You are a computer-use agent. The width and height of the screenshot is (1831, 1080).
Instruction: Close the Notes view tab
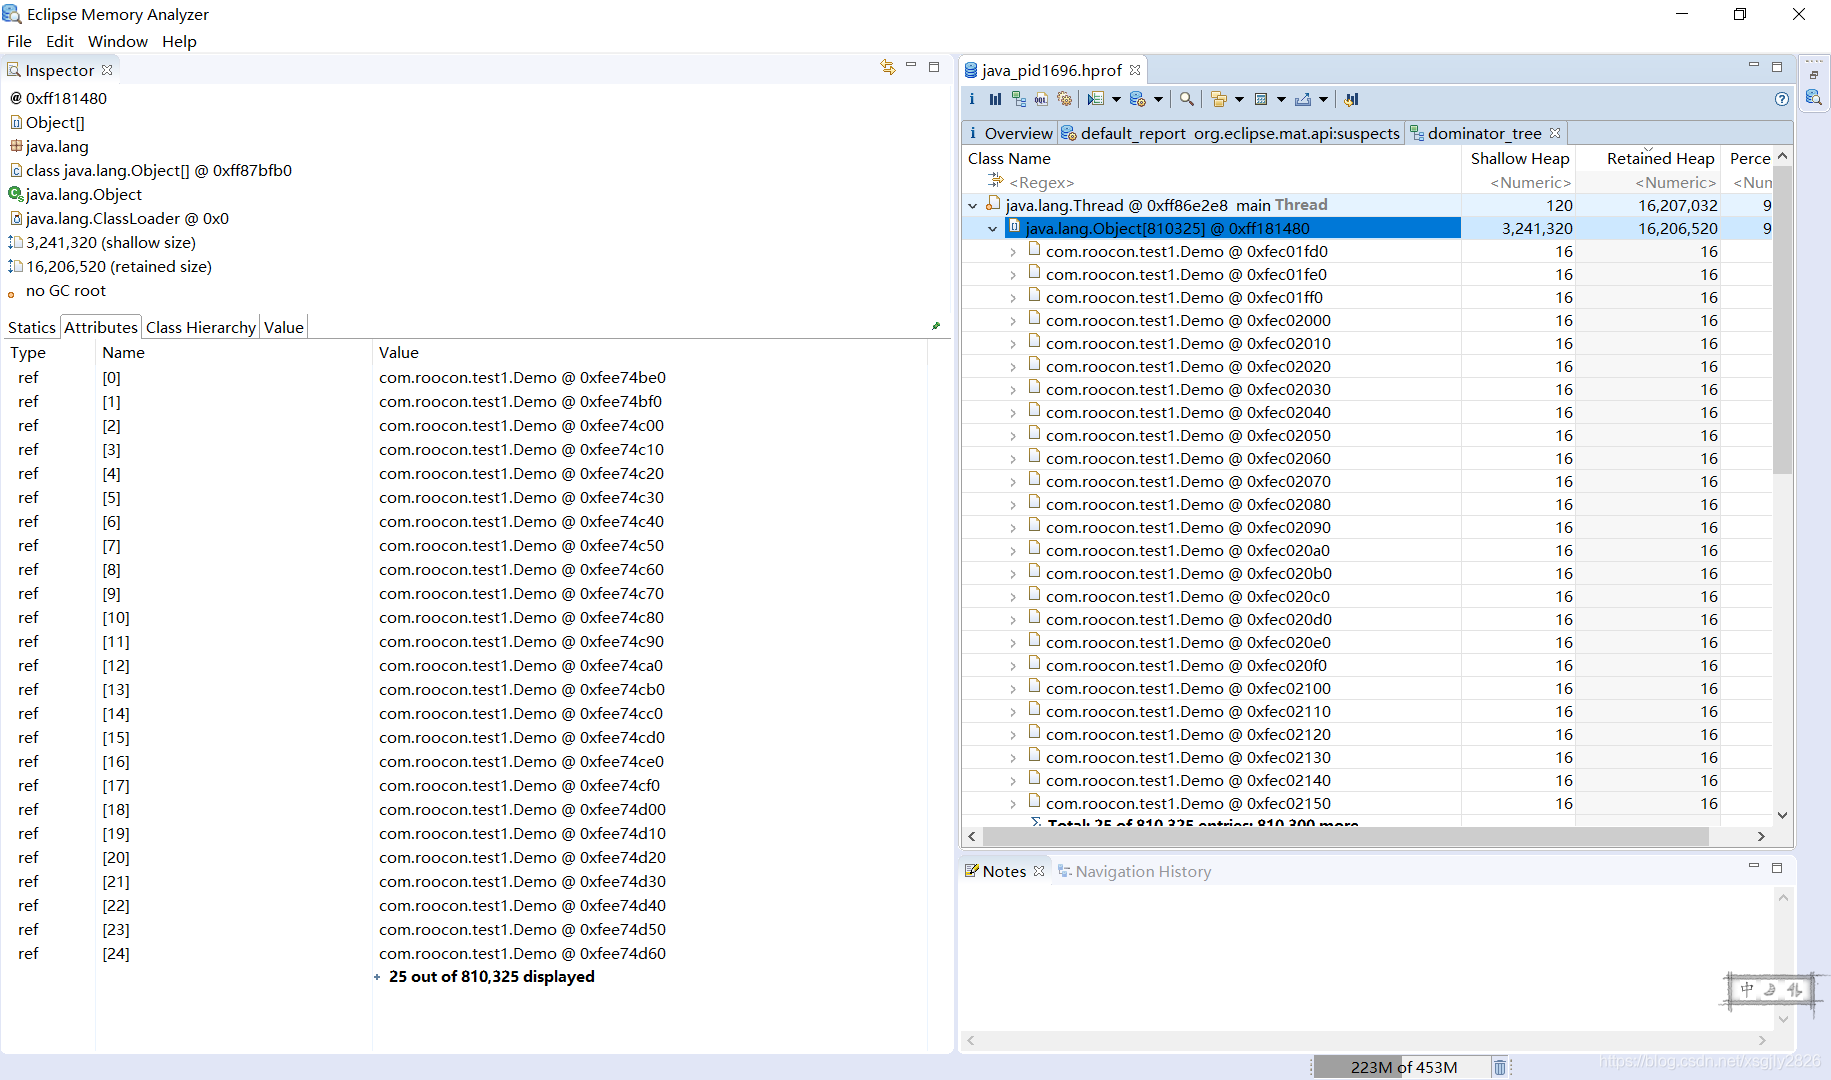click(1039, 871)
